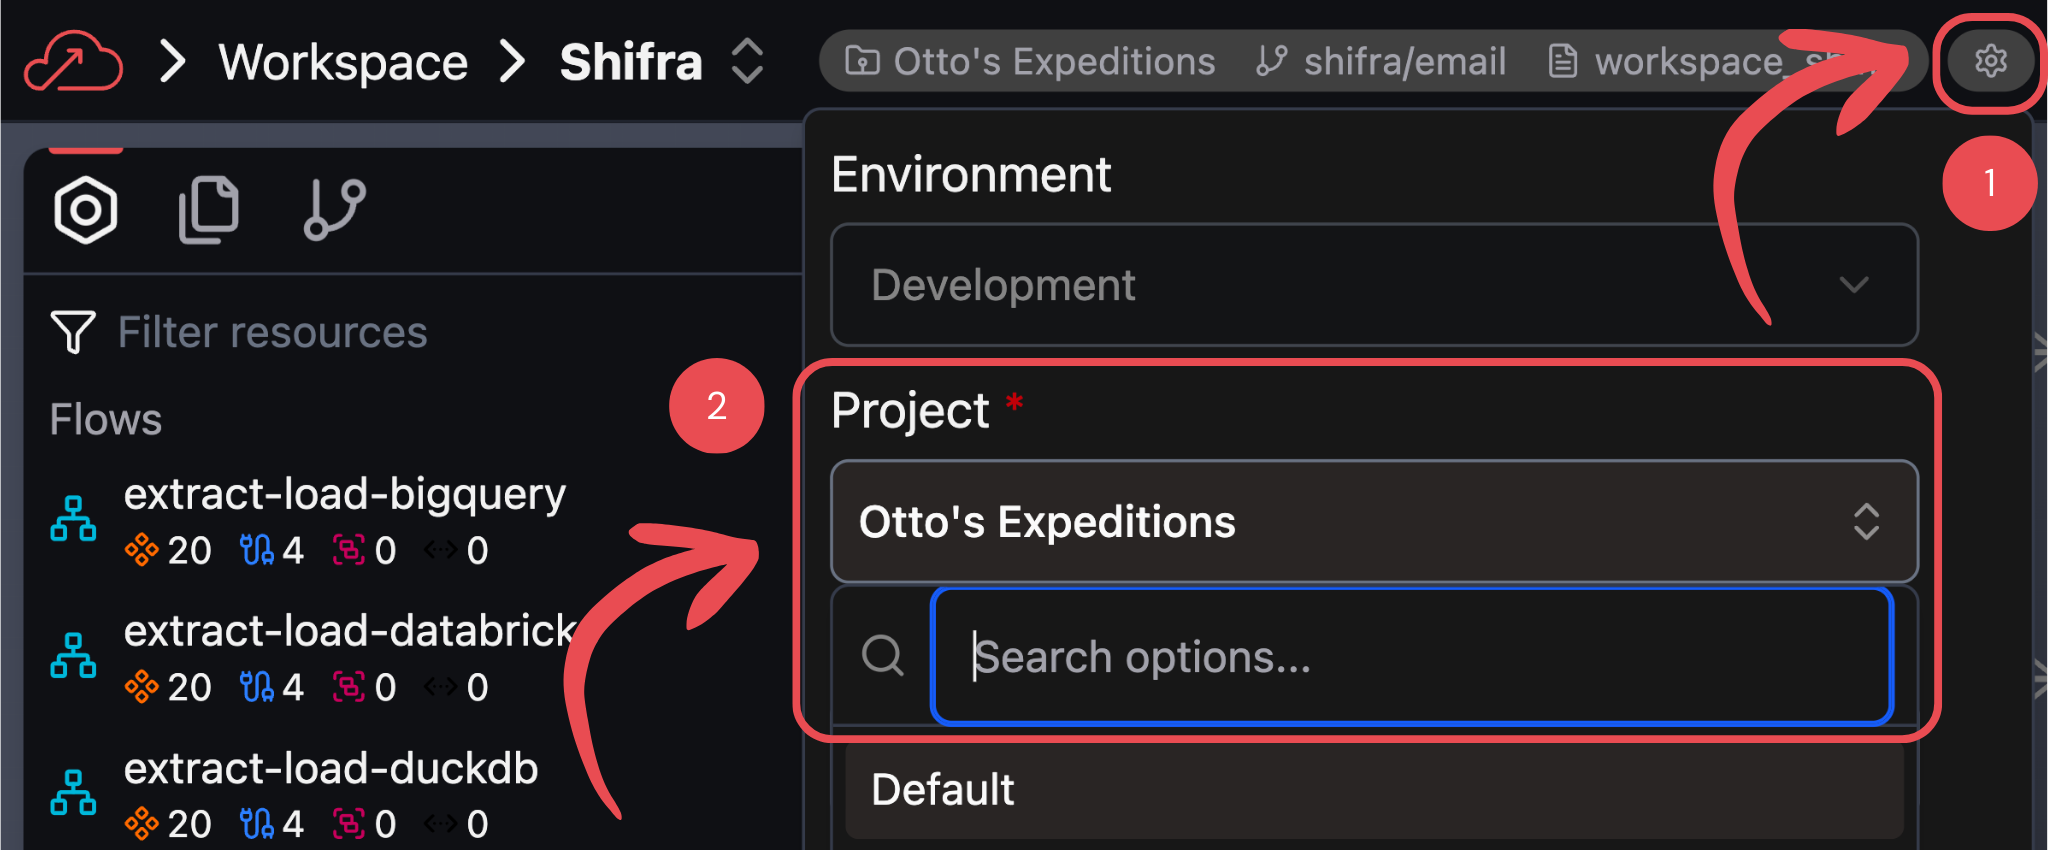Click the extract-load-bigquery flow icon
Viewport: 2048px width, 850px height.
(73, 519)
